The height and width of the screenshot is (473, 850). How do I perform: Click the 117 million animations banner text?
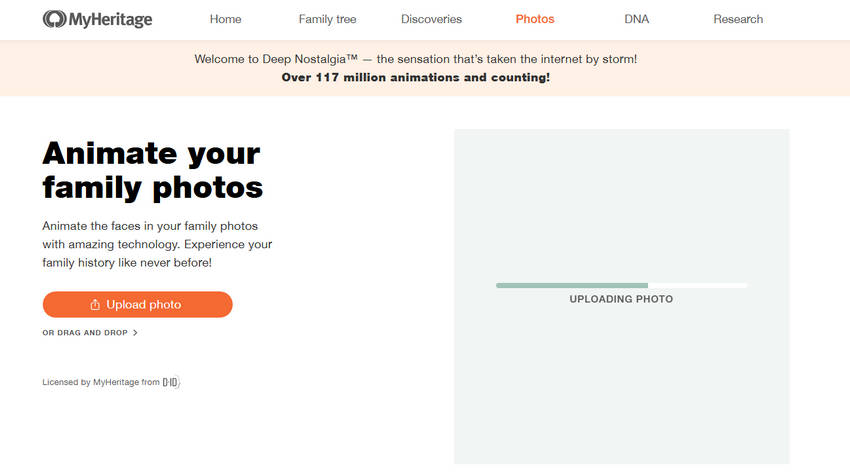pos(416,77)
